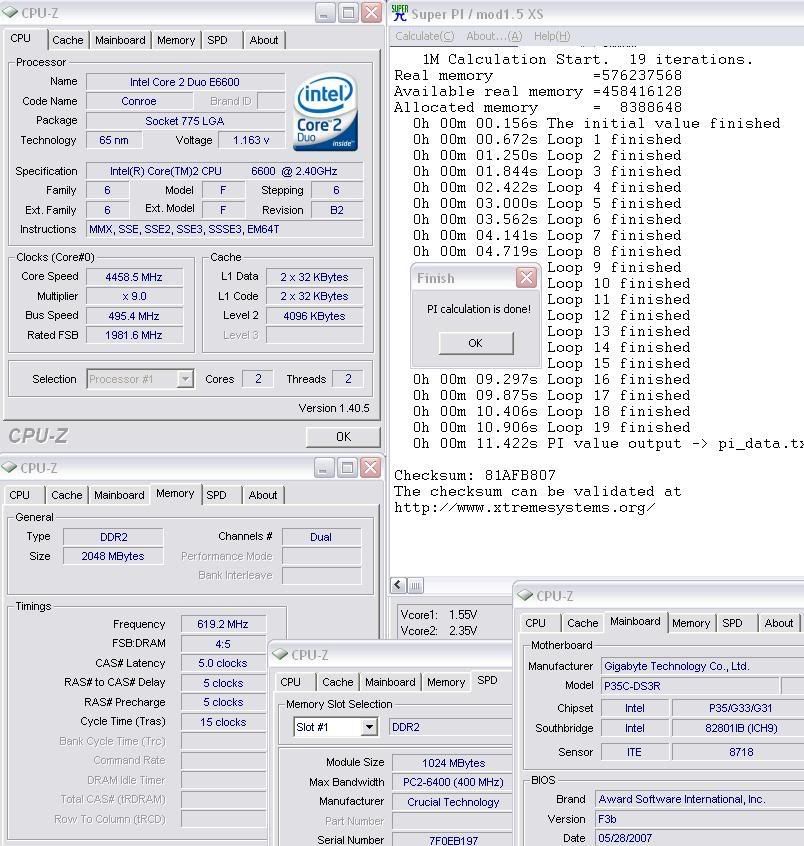
Task: Click the CPU-Z title icon in the SPD window
Action: click(x=280, y=654)
